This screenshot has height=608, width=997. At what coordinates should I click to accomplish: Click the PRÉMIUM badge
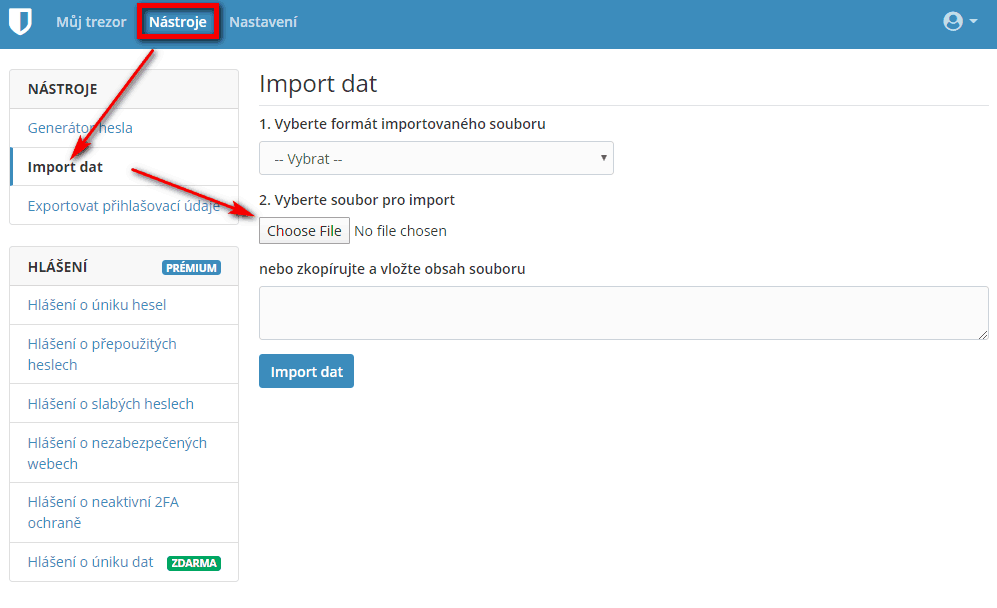point(191,268)
